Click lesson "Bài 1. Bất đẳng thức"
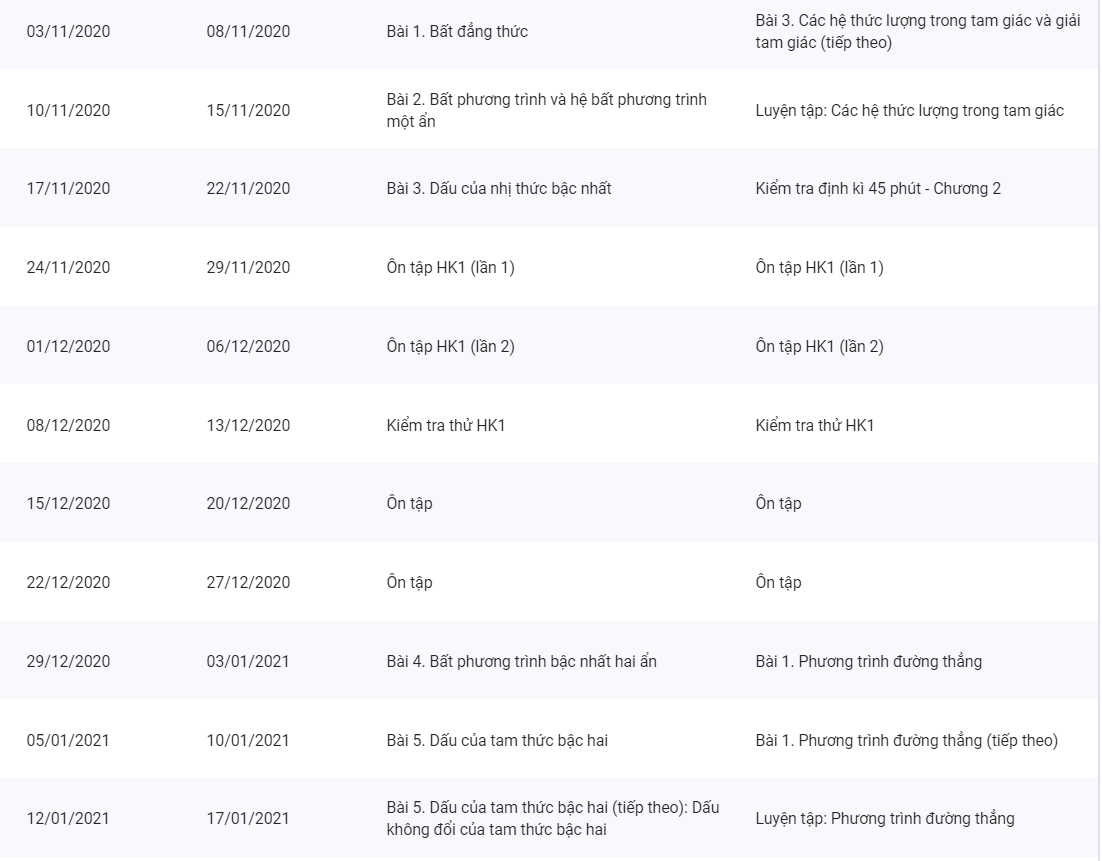1102x861 pixels. click(457, 31)
